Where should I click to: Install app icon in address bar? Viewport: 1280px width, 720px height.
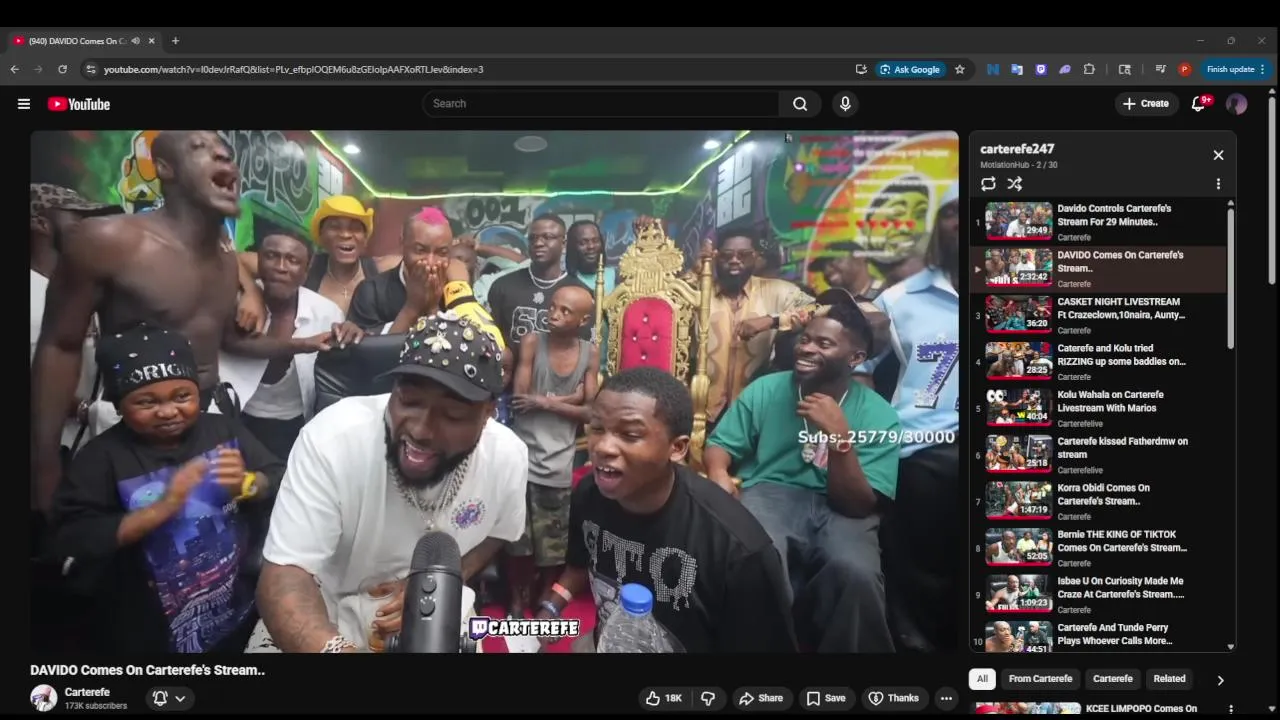pyautogui.click(x=861, y=69)
